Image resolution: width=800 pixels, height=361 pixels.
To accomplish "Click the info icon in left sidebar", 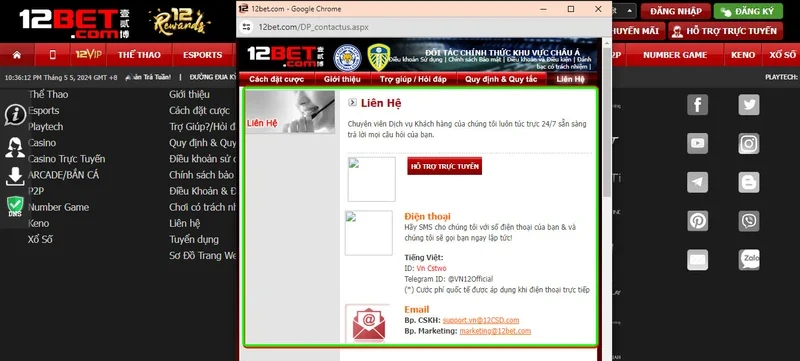I will (15, 115).
